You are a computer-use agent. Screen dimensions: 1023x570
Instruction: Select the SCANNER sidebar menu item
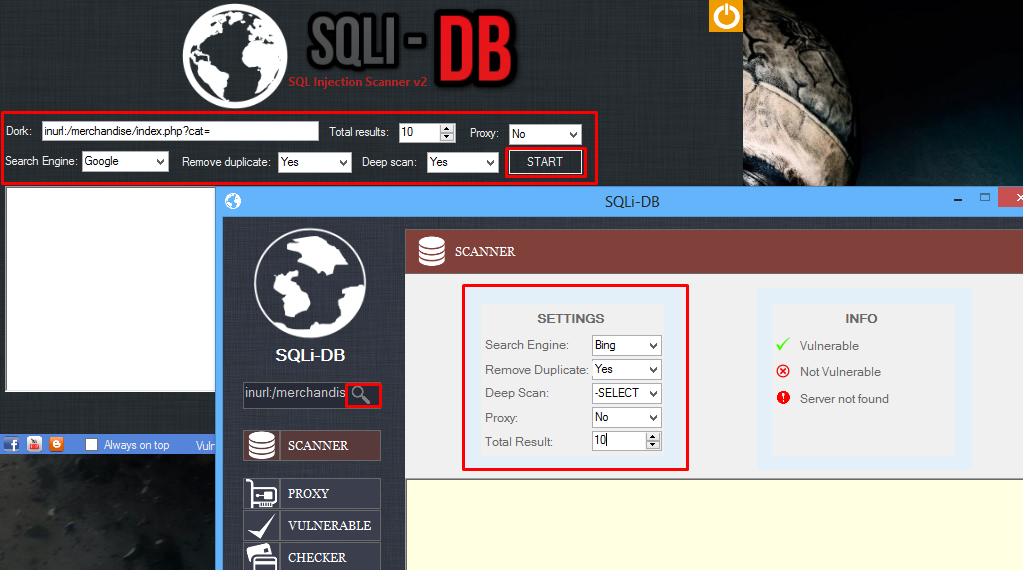point(312,445)
